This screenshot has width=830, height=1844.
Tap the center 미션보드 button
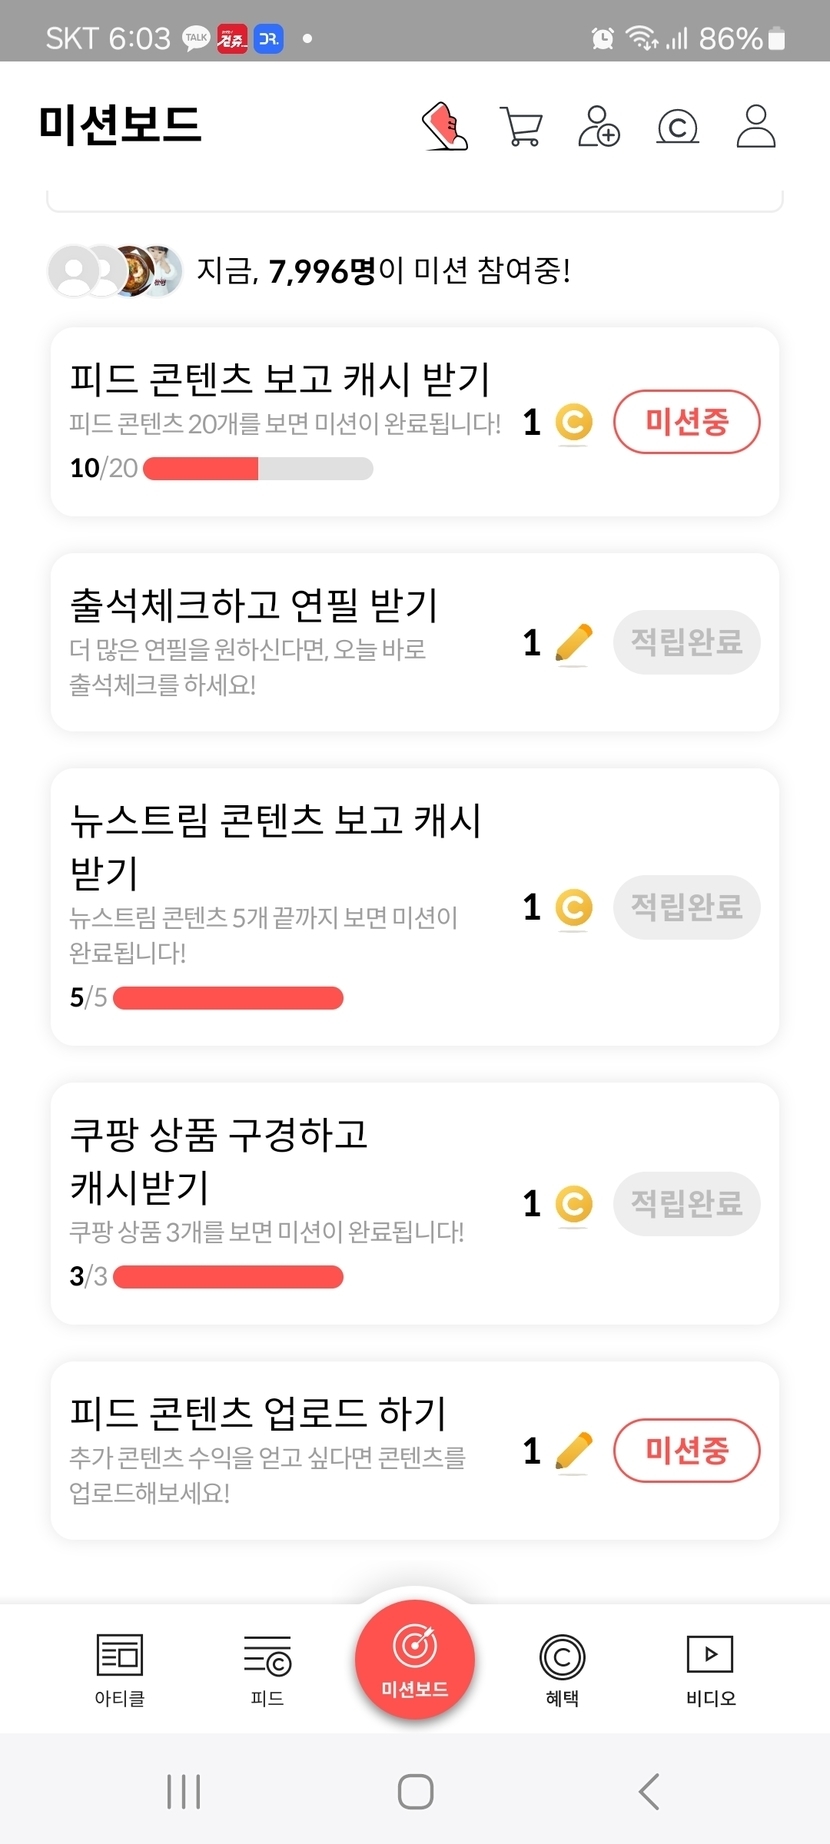[x=415, y=1660]
